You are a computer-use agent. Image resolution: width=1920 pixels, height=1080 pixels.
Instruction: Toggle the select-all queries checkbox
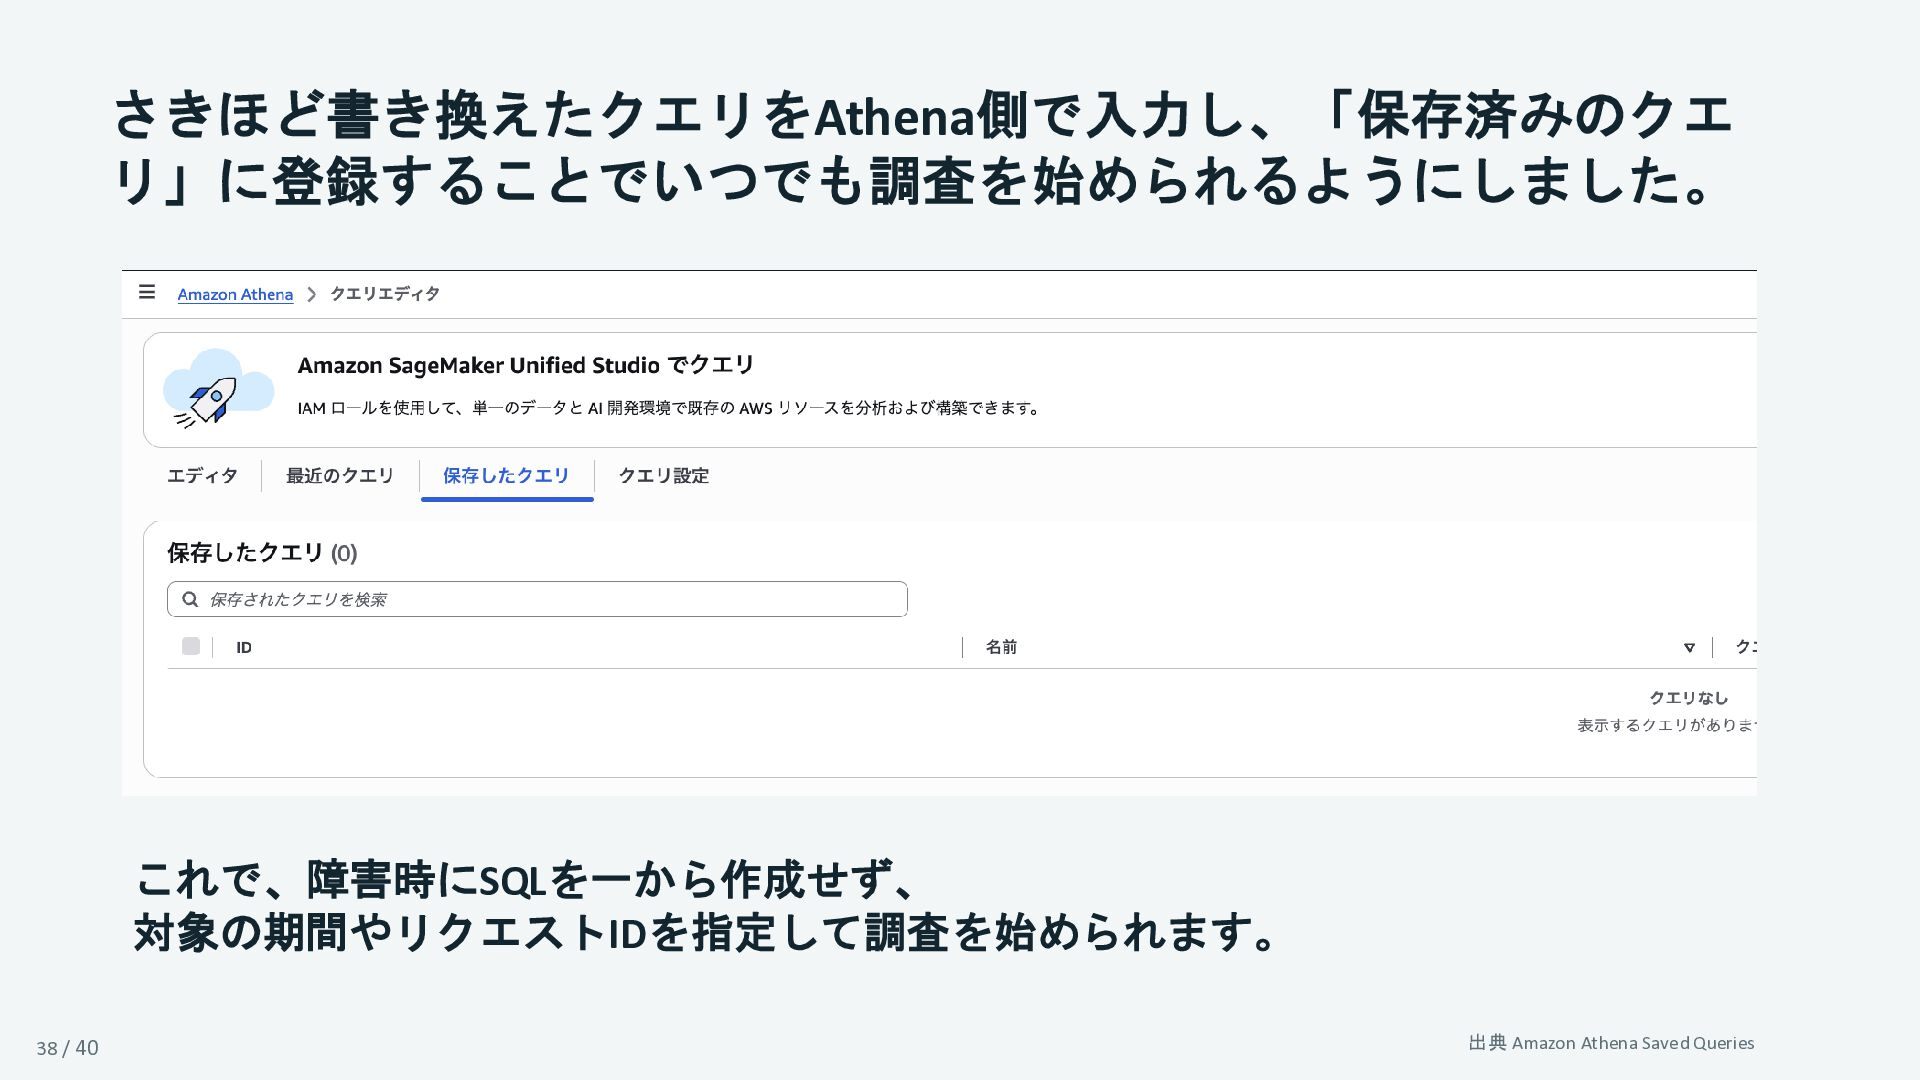click(x=191, y=646)
